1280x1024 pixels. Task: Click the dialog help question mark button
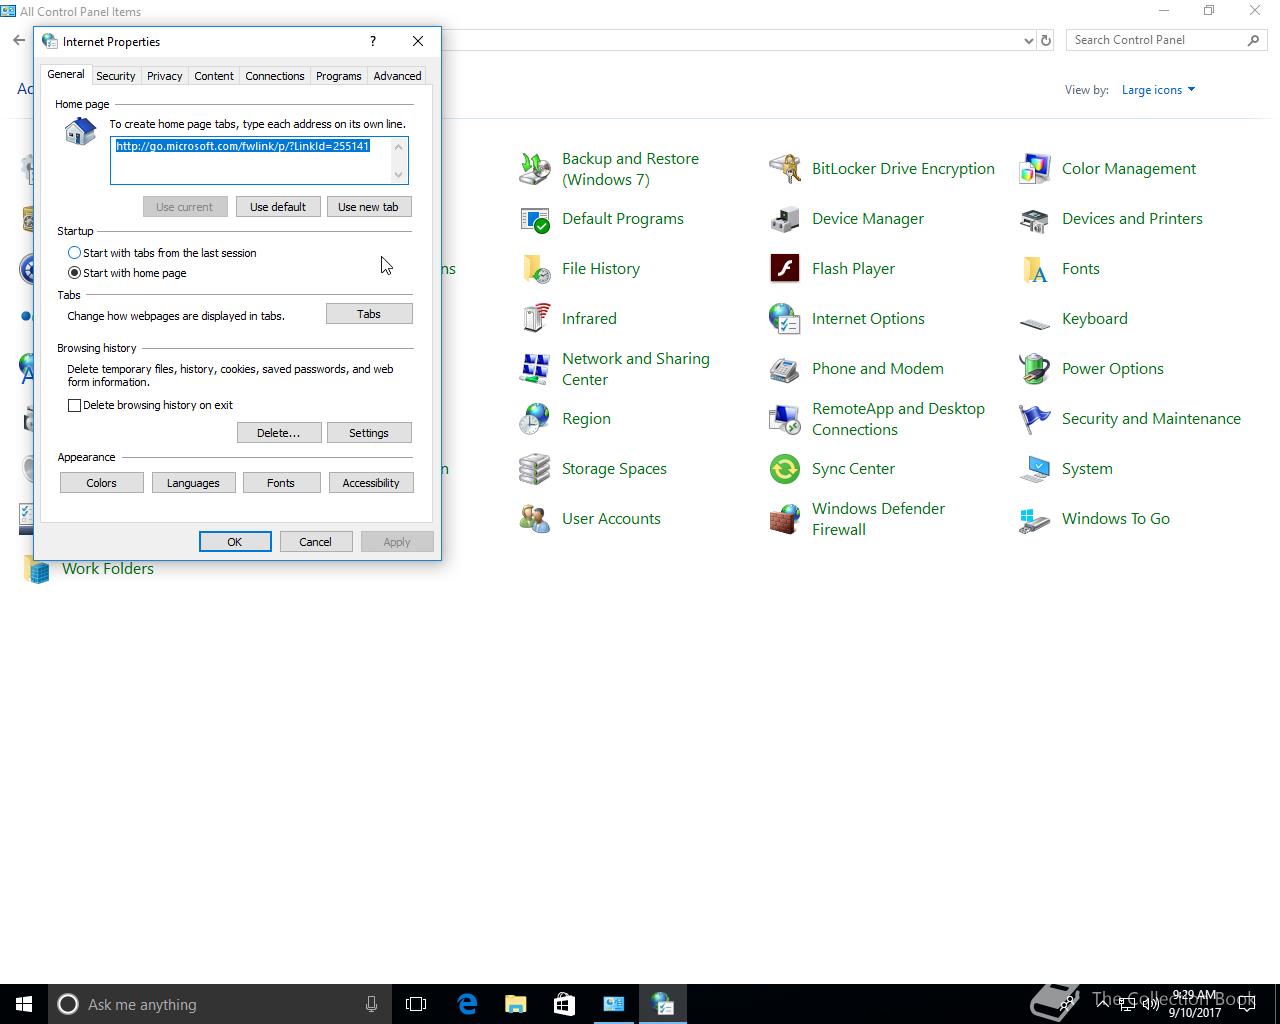point(373,41)
